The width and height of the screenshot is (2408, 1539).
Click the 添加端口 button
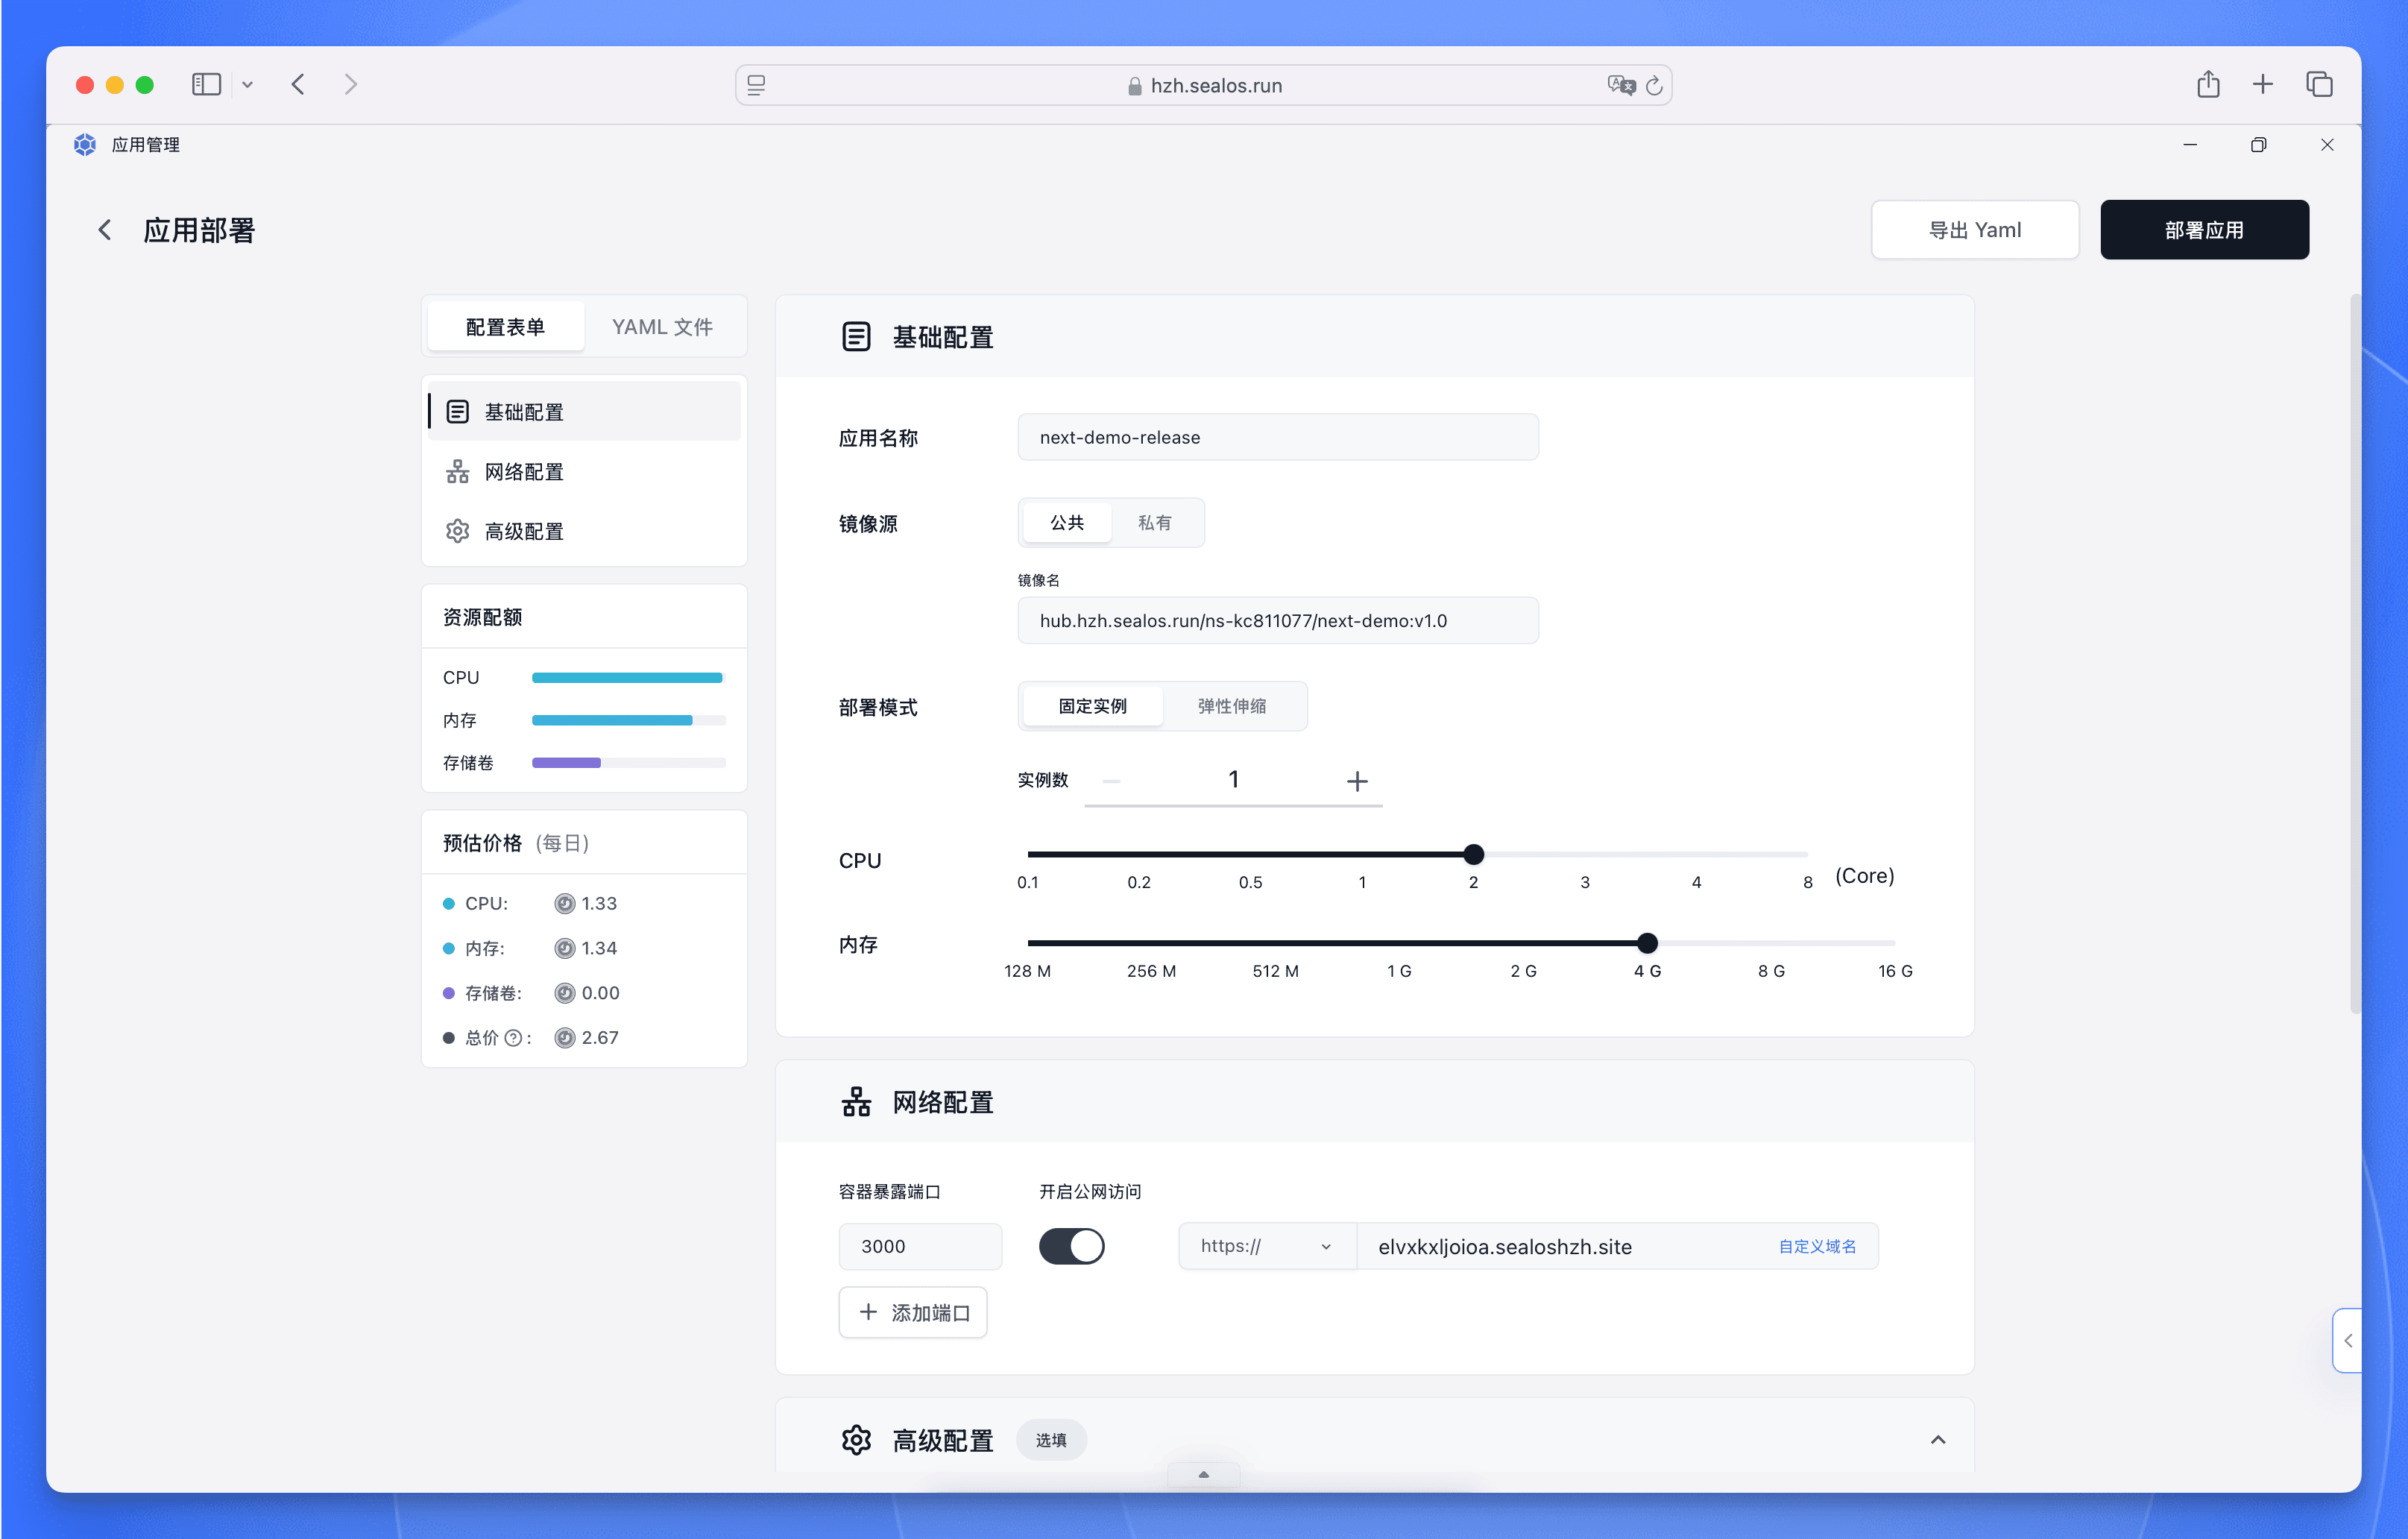[913, 1312]
